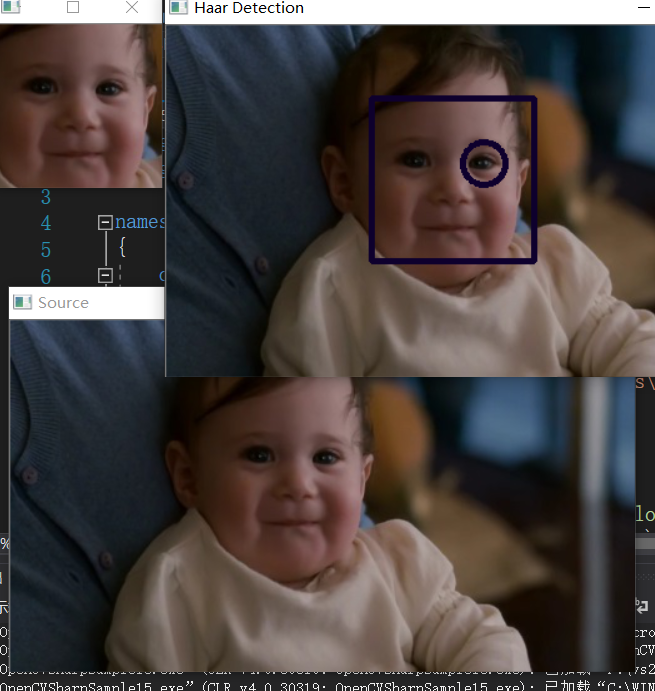This screenshot has width=655, height=691.
Task: Close the small face crop window
Action: 132,7
